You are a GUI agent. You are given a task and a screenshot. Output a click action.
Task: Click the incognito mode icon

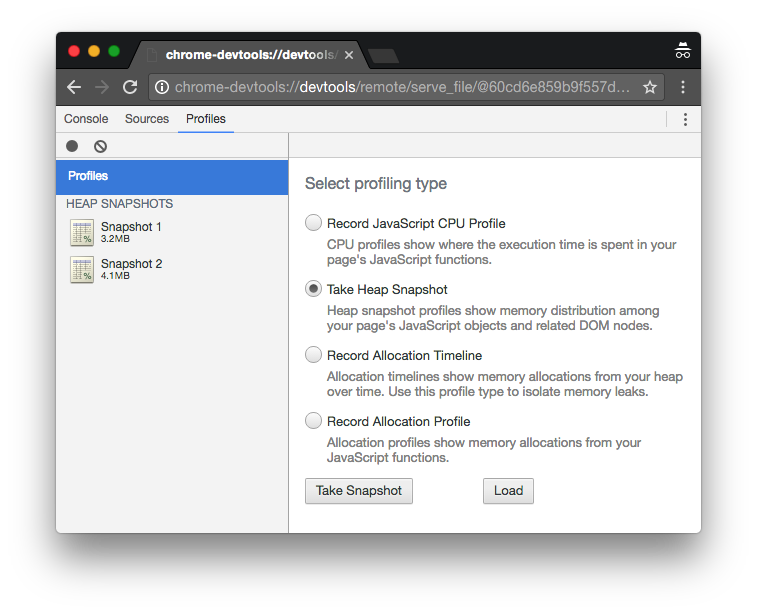pos(683,51)
